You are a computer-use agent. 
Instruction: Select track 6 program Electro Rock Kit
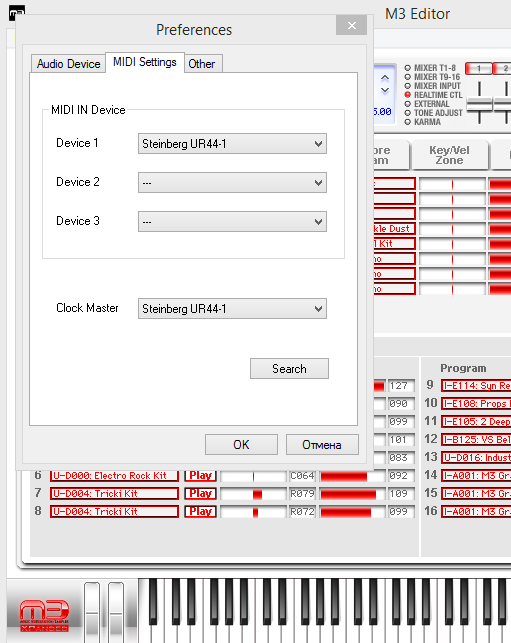[114, 476]
